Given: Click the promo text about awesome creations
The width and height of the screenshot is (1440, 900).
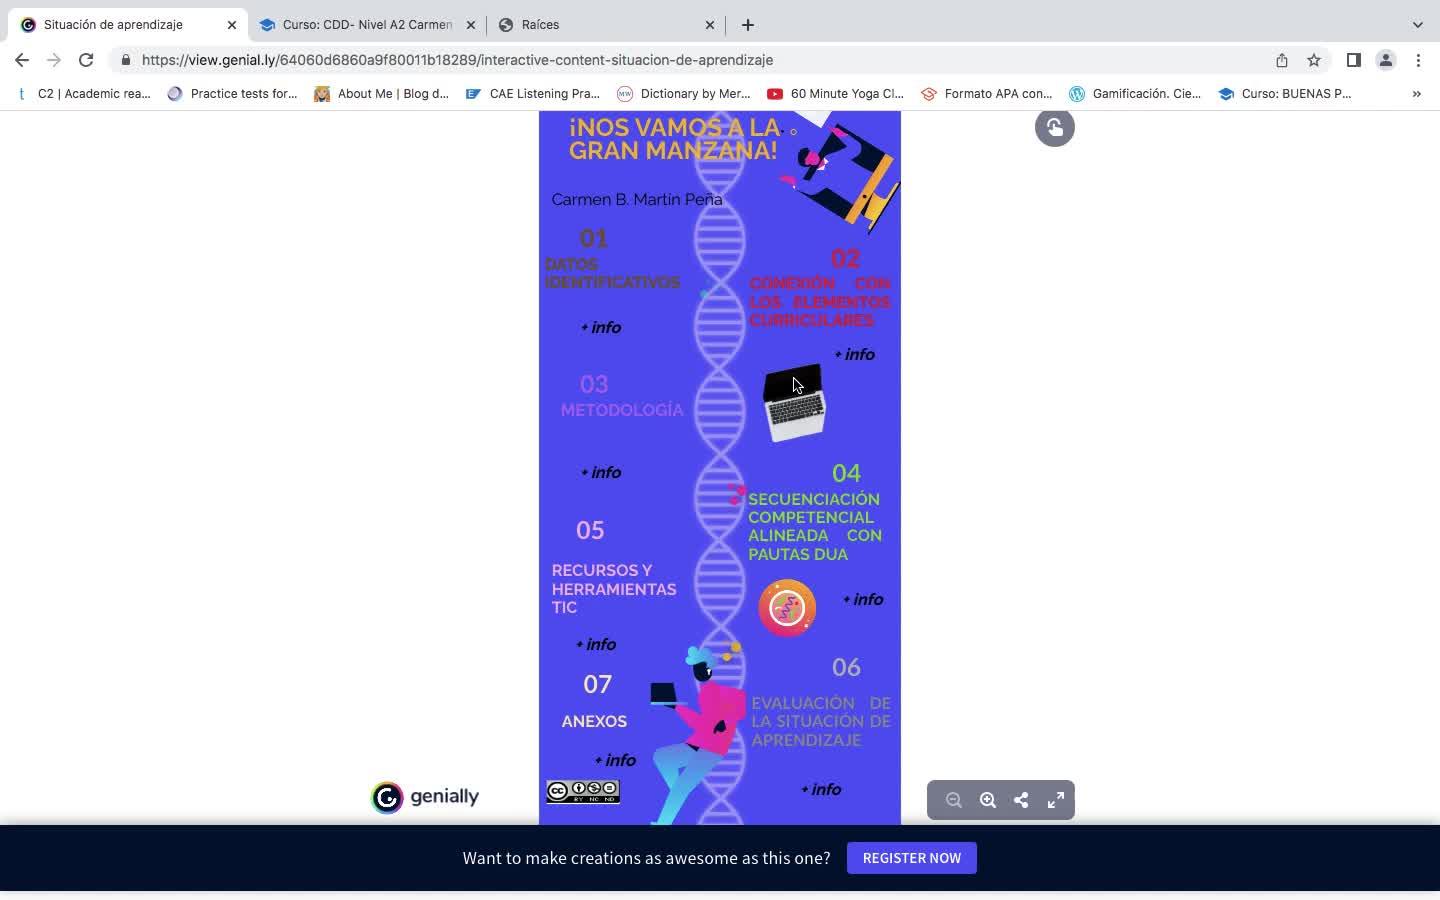Looking at the screenshot, I should coord(646,858).
